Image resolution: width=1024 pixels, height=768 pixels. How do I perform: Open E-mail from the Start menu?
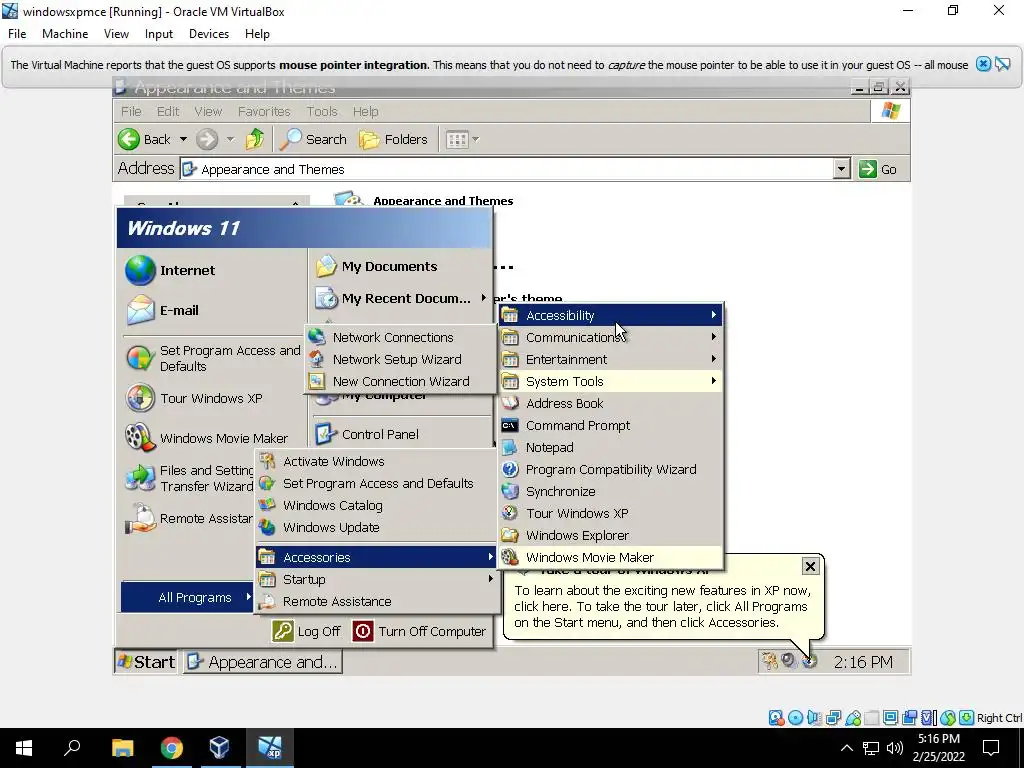pyautogui.click(x=163, y=310)
